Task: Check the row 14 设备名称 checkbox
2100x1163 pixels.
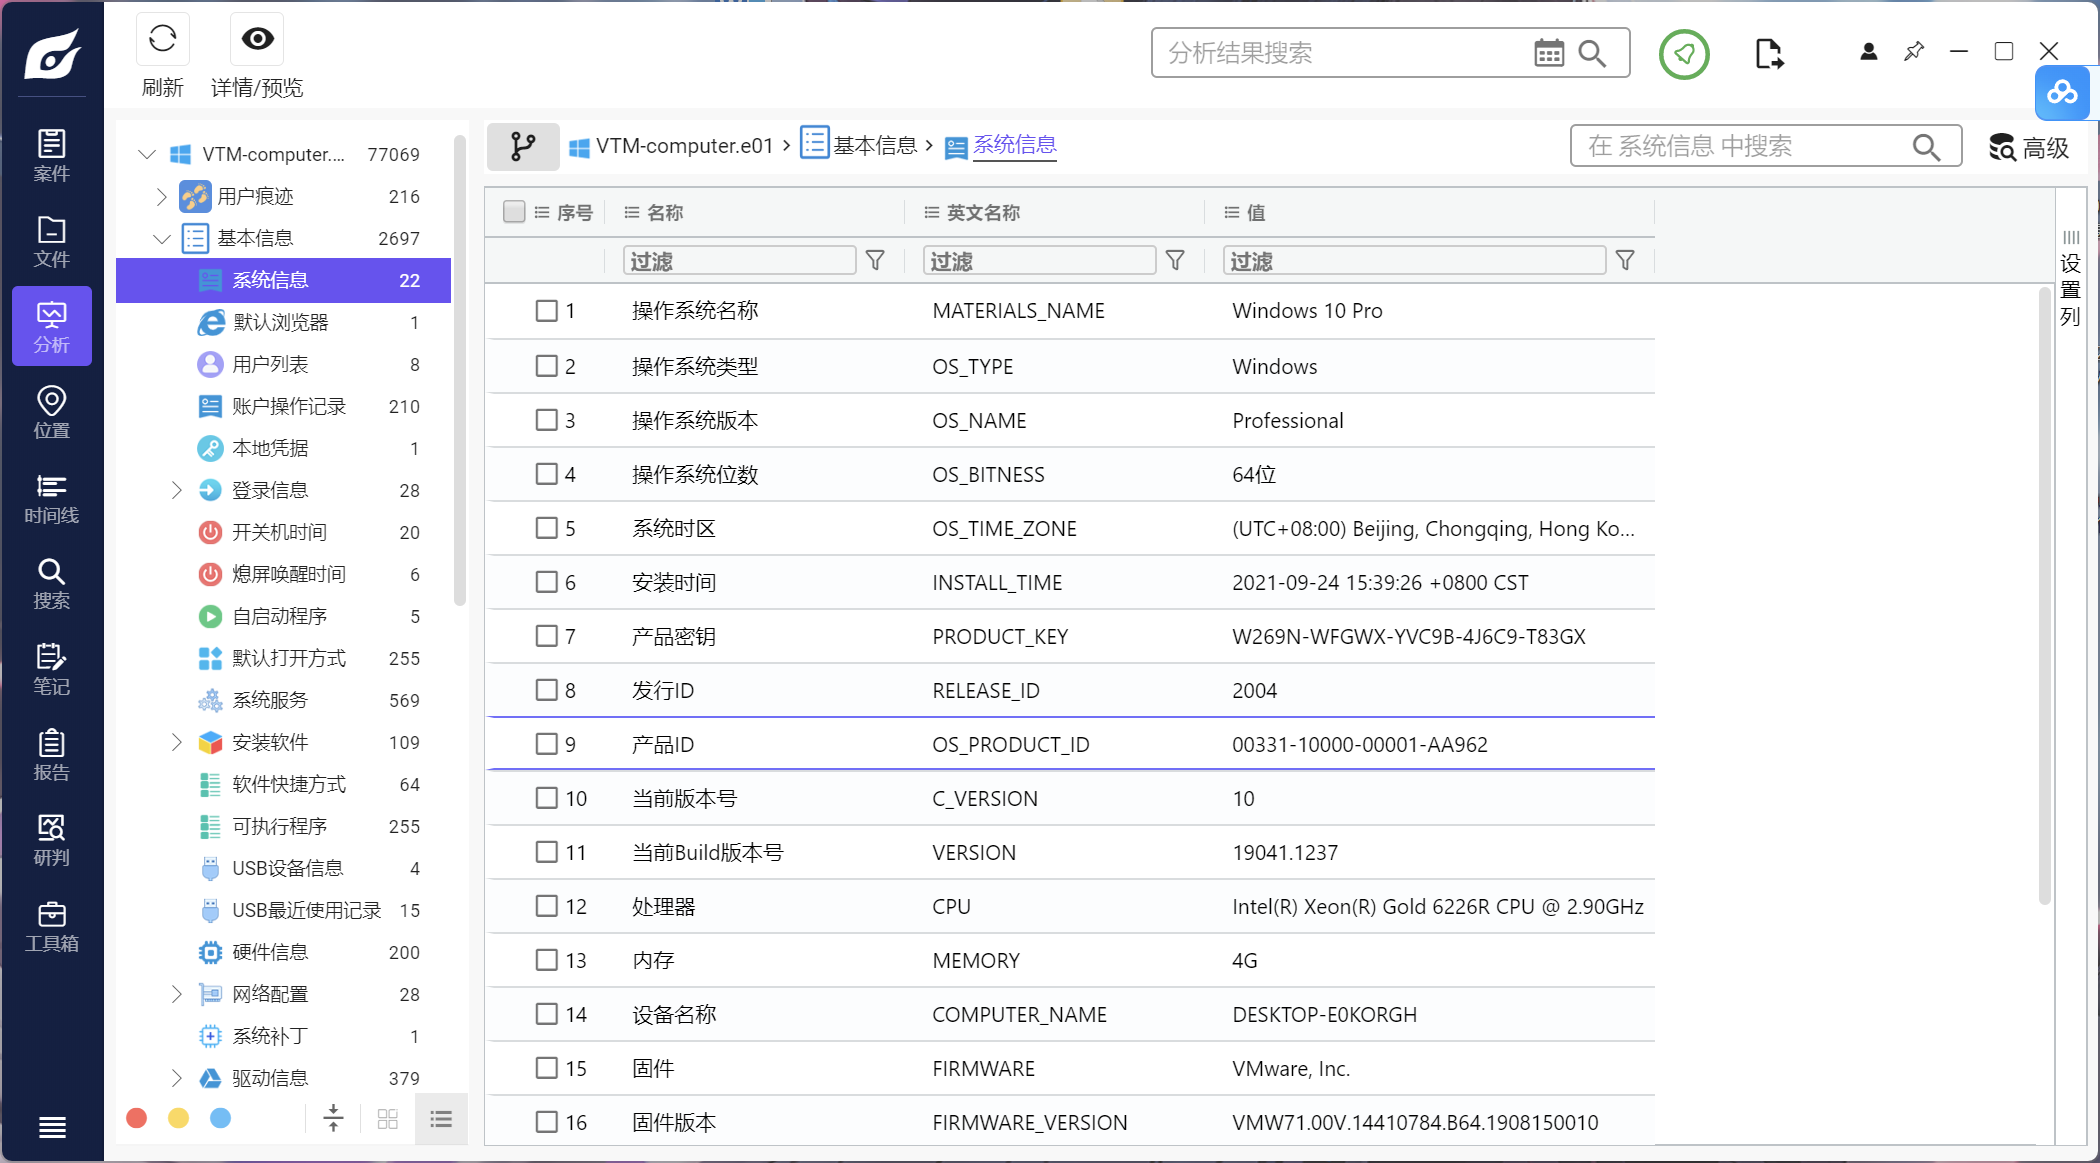Action: coord(546,1014)
